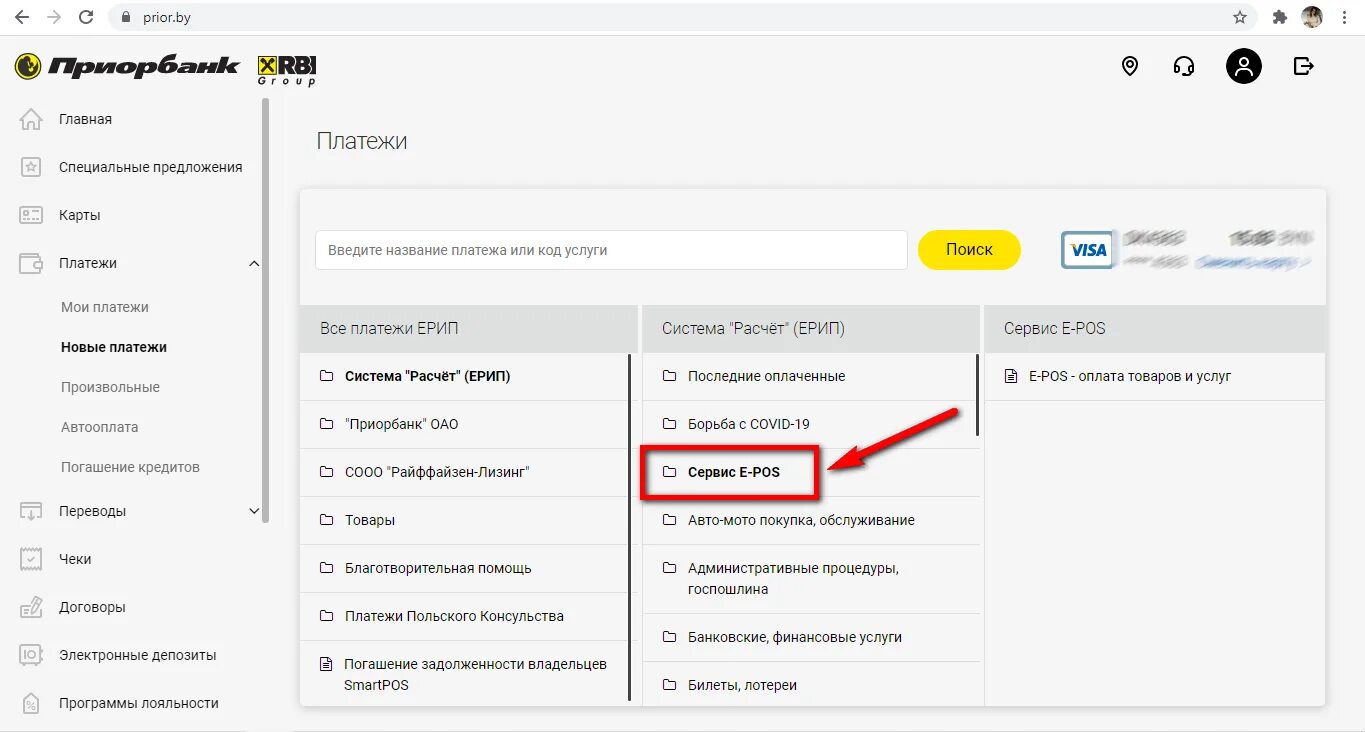1365x732 pixels.
Task: Click the document icon beside E-POS - оплата товаров
Action: (1010, 376)
